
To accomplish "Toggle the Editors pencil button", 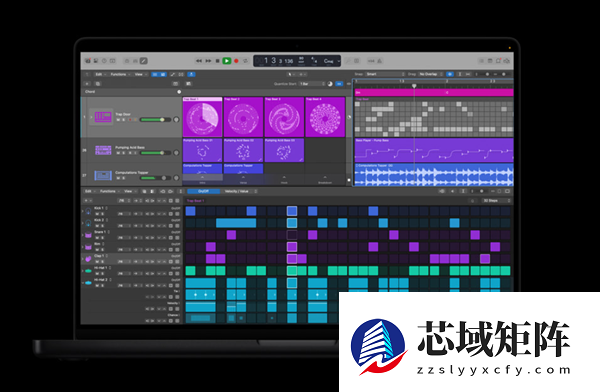I will 143,61.
